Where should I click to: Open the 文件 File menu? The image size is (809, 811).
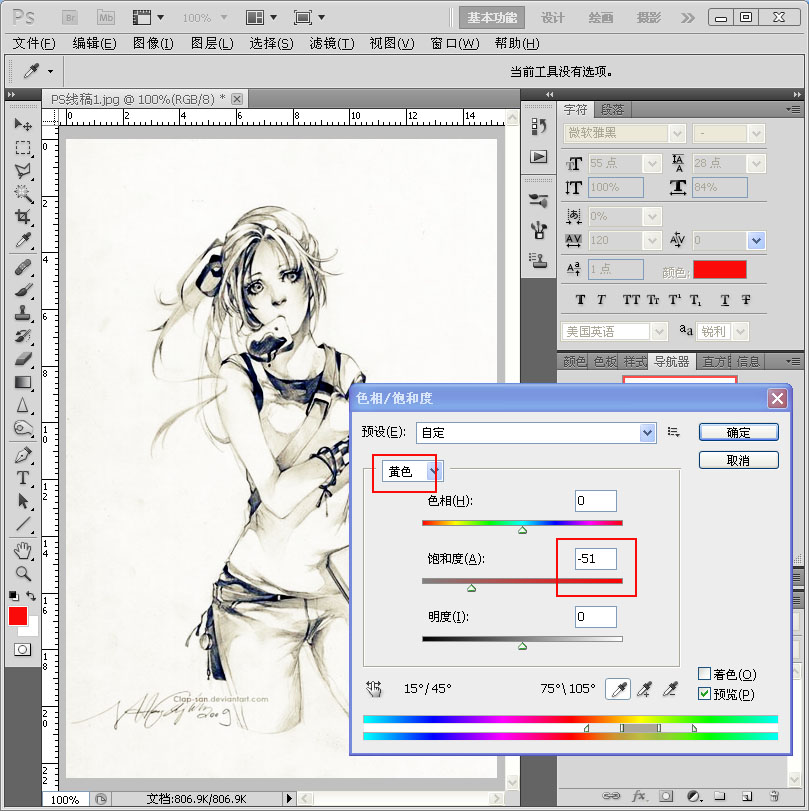point(34,43)
